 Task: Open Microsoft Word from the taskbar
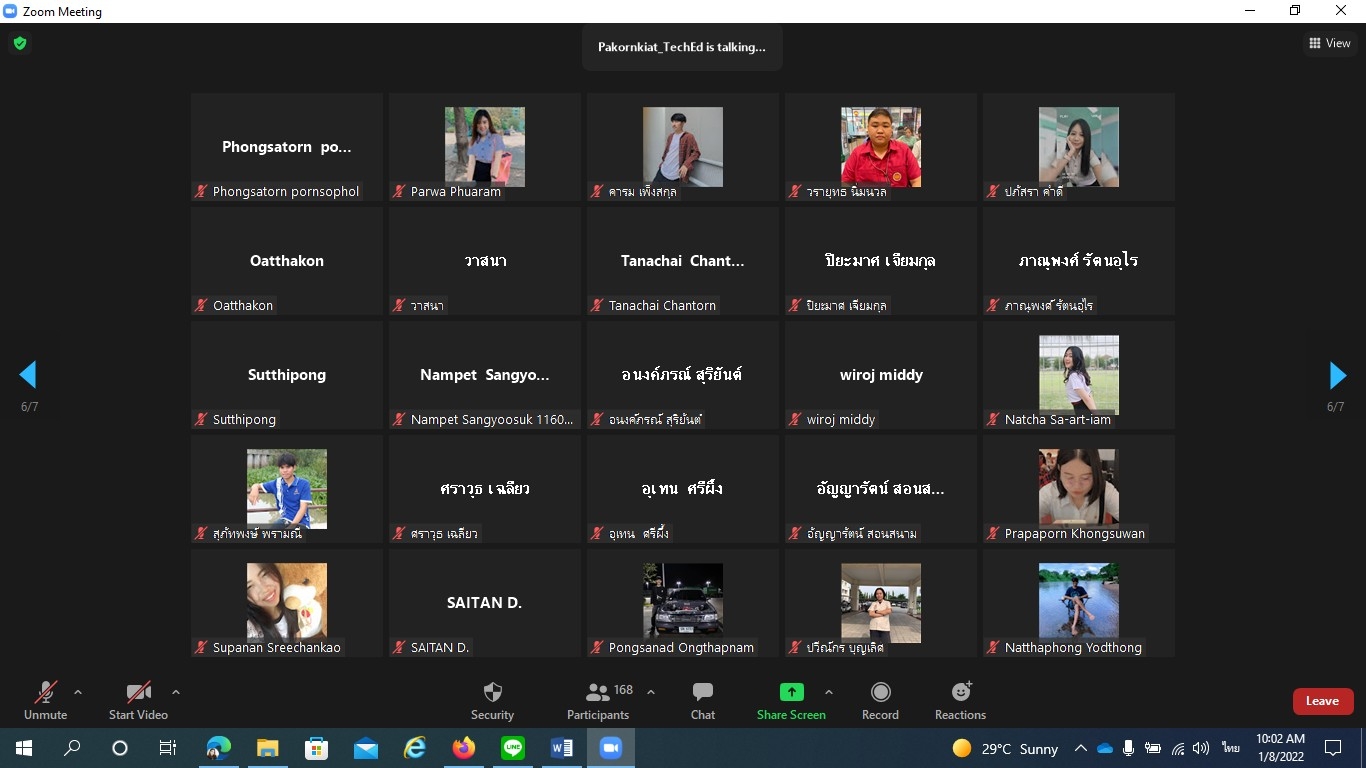pos(561,748)
